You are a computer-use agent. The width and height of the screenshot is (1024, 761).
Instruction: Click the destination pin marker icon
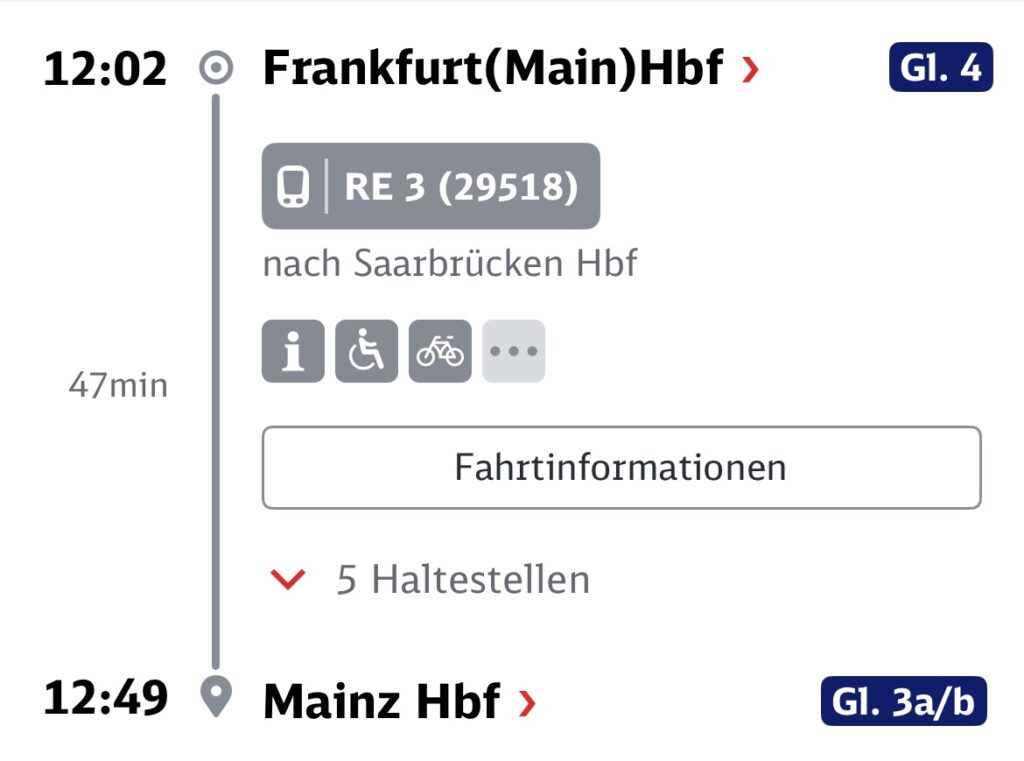(x=216, y=697)
